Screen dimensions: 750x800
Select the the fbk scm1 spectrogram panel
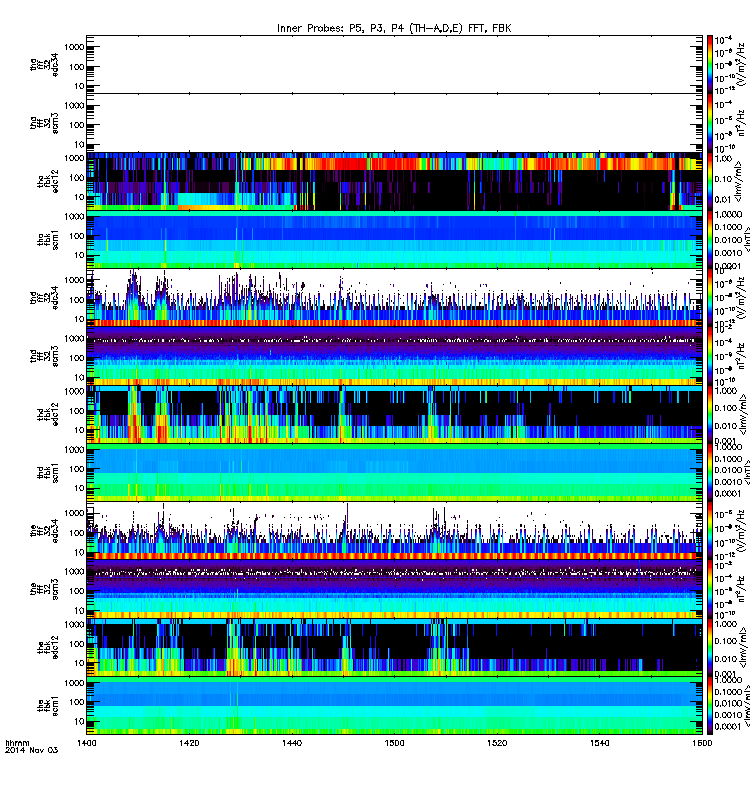[x=394, y=705]
